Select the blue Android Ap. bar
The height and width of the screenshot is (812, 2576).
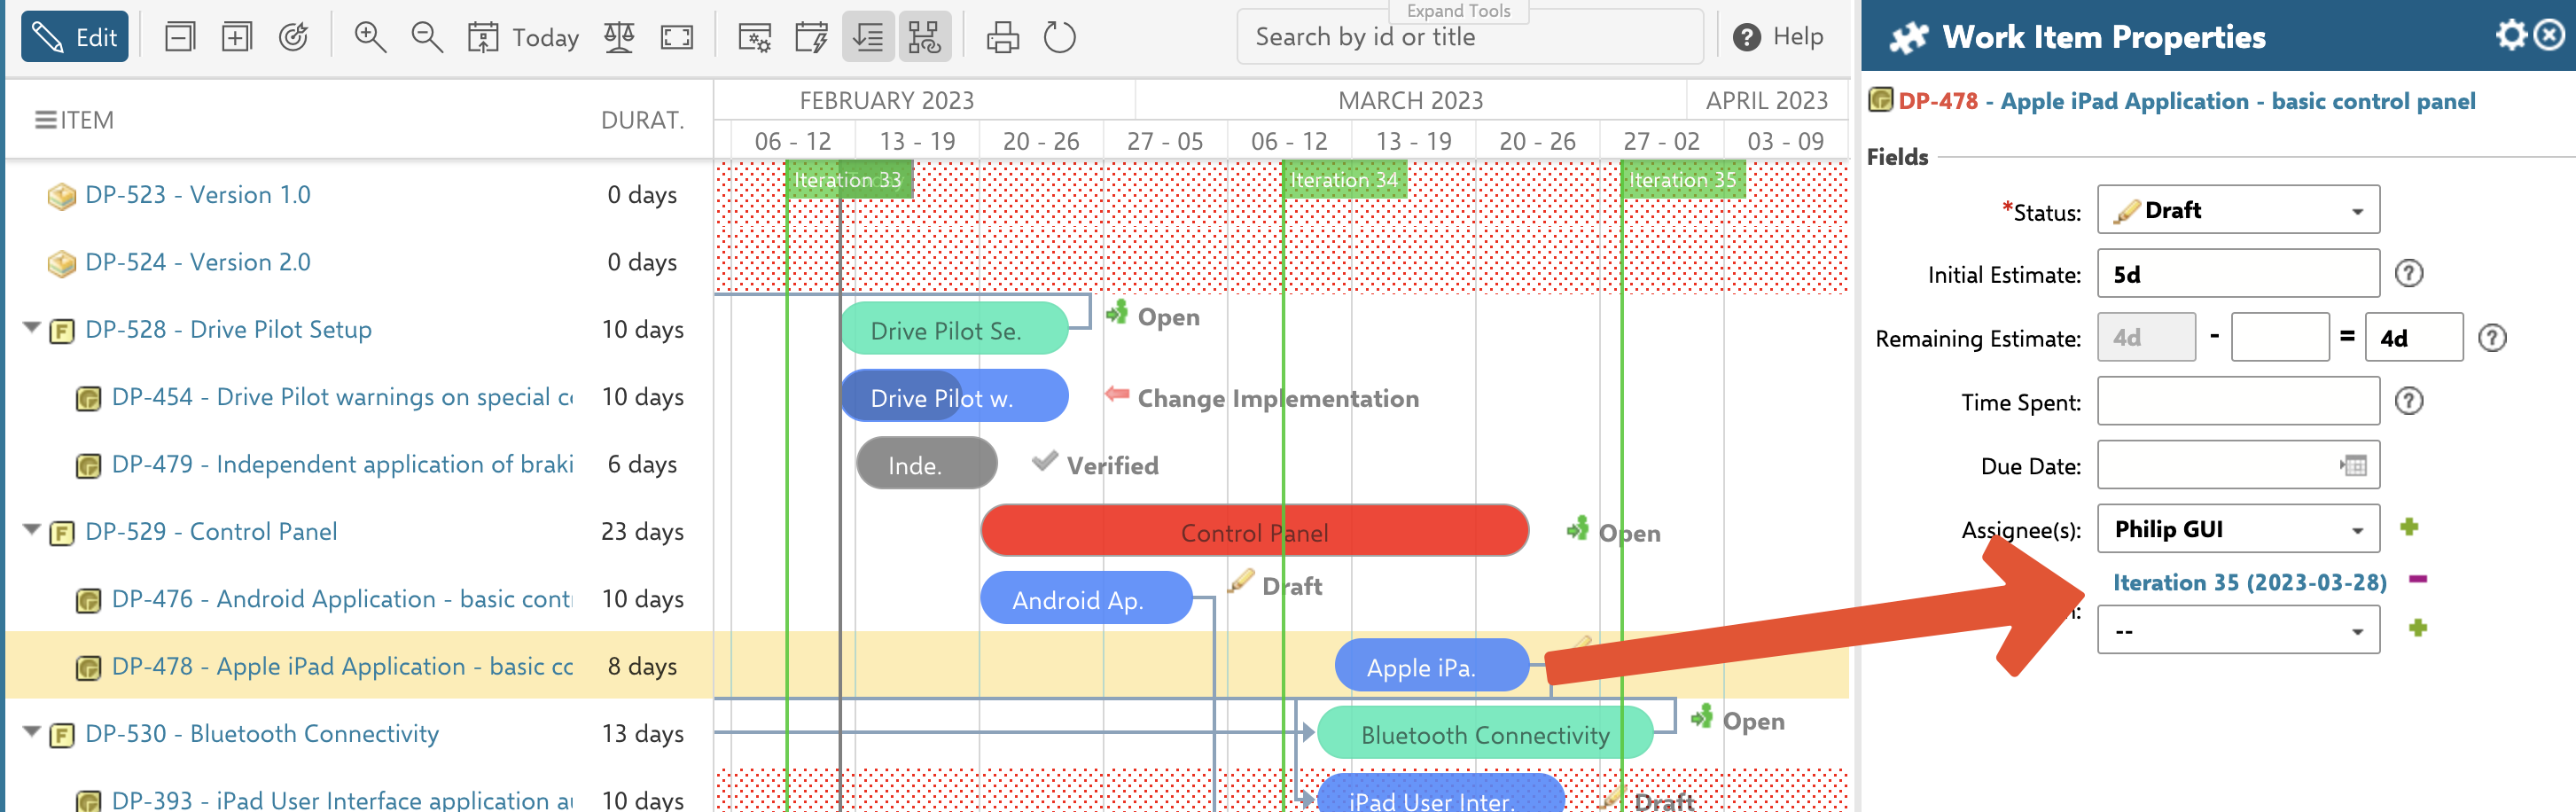[1086, 598]
